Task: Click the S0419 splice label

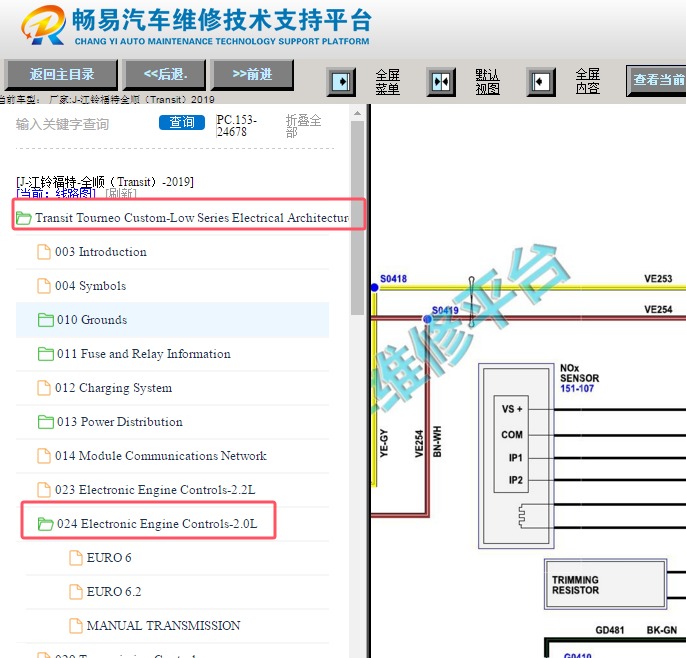Action: click(x=445, y=310)
